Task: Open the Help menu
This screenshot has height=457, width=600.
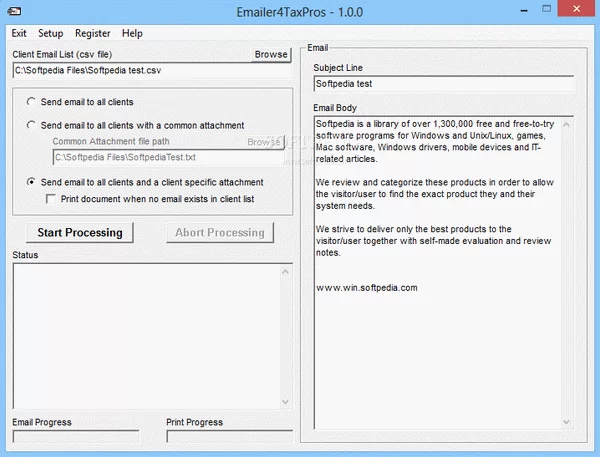Action: pos(132,33)
